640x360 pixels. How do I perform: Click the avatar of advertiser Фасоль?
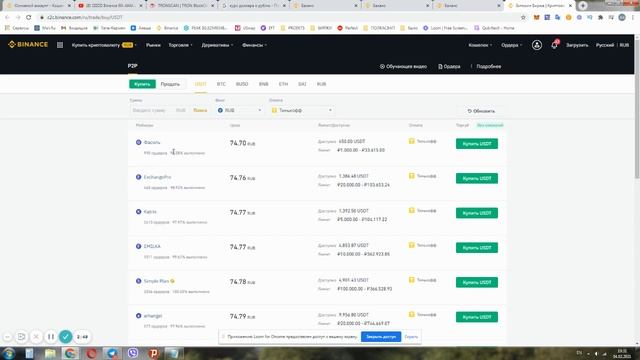(138, 142)
